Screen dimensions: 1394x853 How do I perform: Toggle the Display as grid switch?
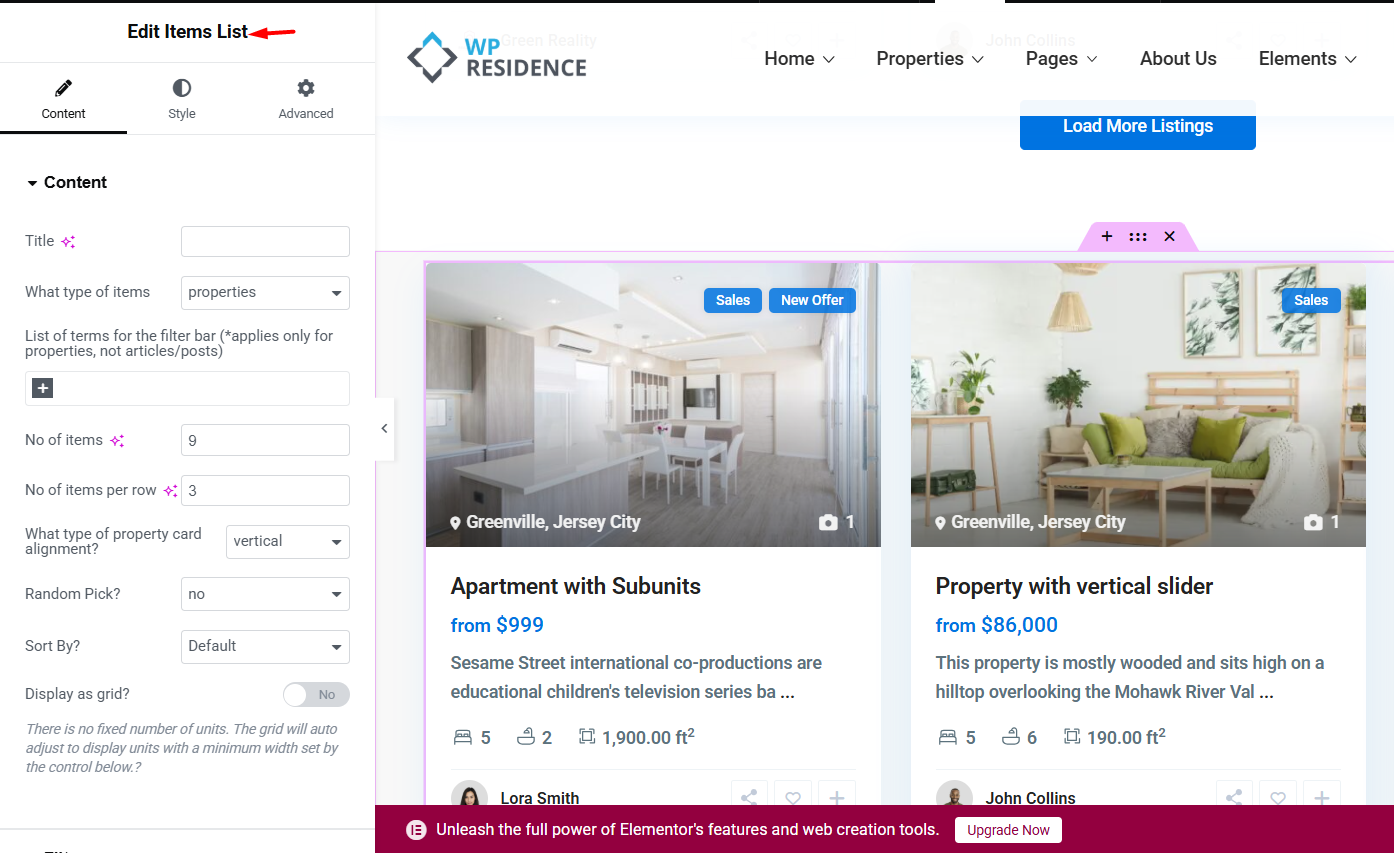pyautogui.click(x=316, y=695)
